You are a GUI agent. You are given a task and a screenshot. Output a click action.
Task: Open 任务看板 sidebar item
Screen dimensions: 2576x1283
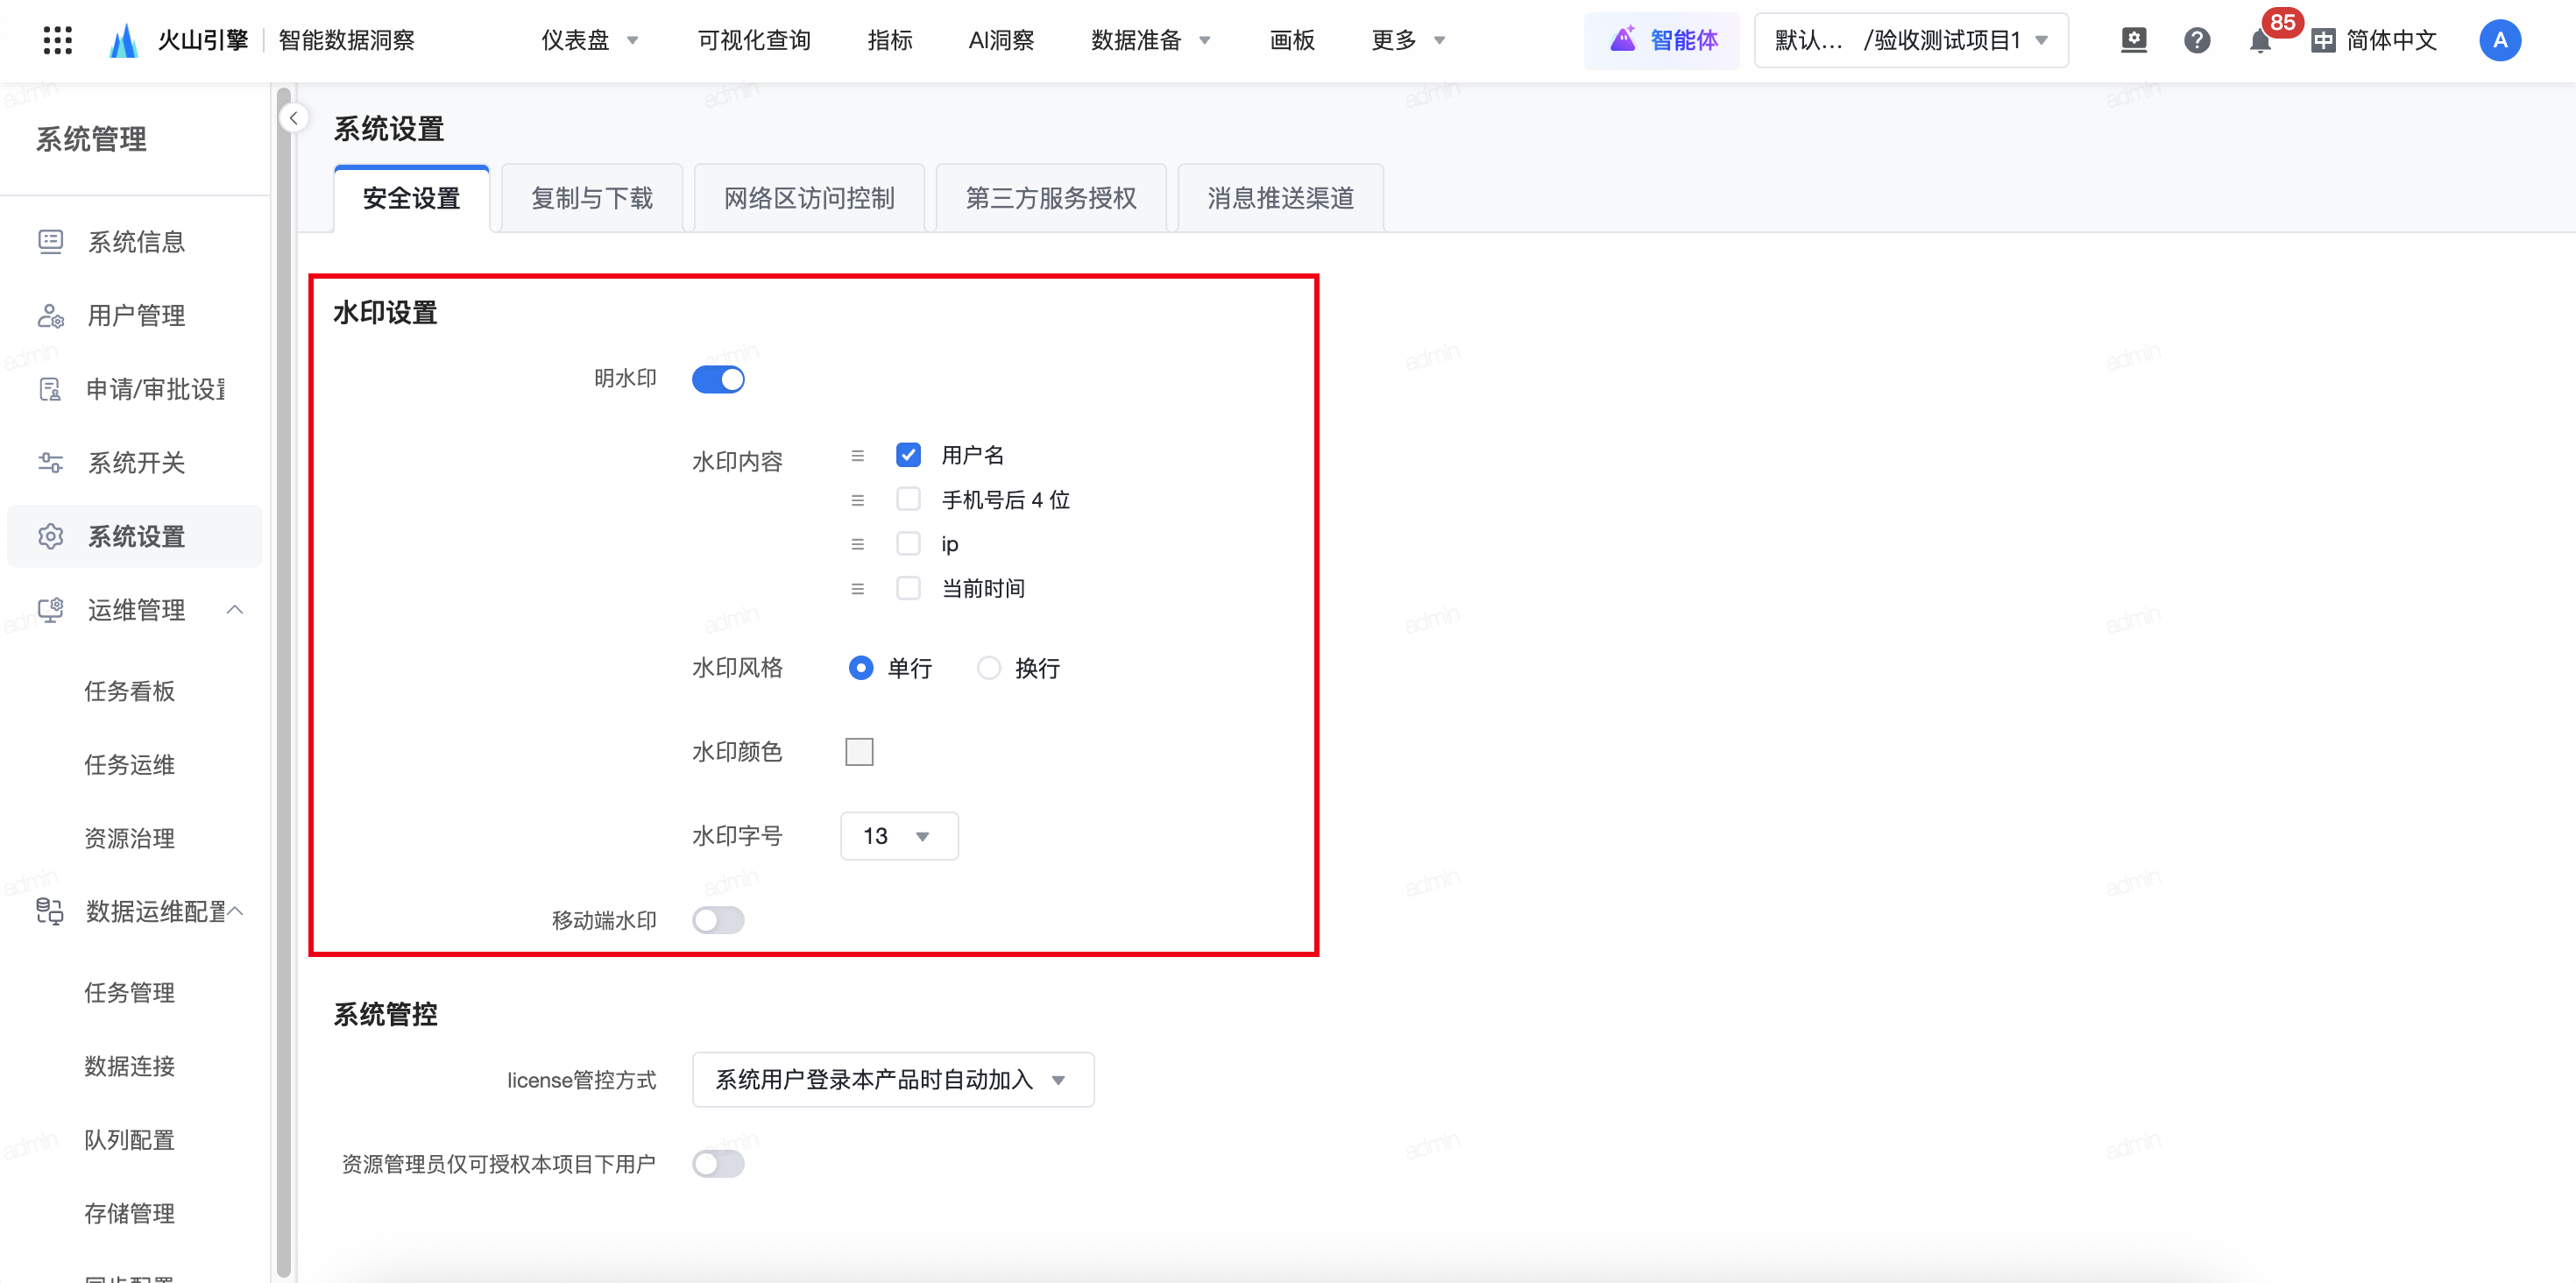[129, 691]
